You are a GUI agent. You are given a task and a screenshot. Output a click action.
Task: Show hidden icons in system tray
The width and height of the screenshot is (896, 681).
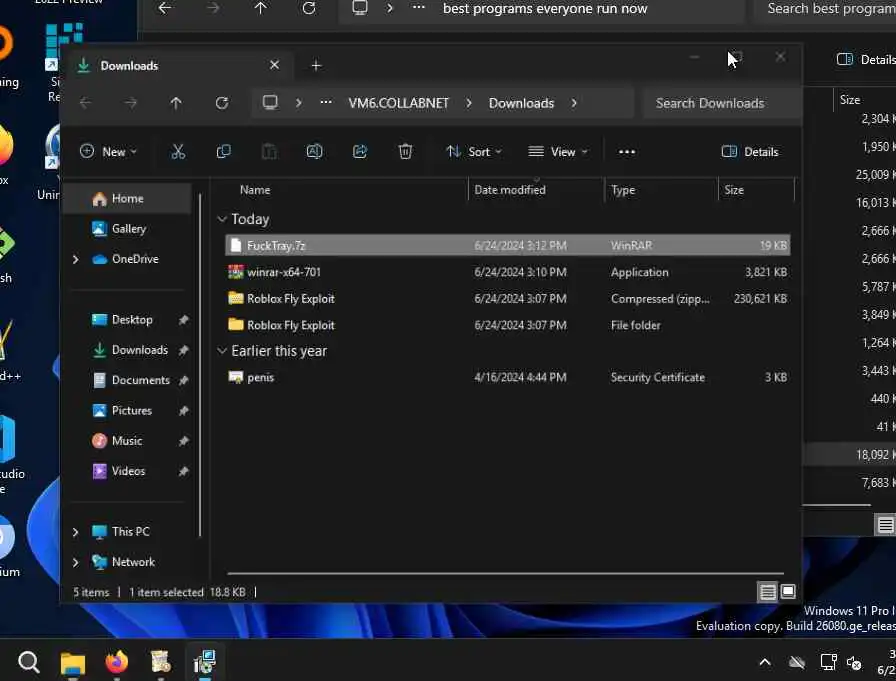(765, 663)
